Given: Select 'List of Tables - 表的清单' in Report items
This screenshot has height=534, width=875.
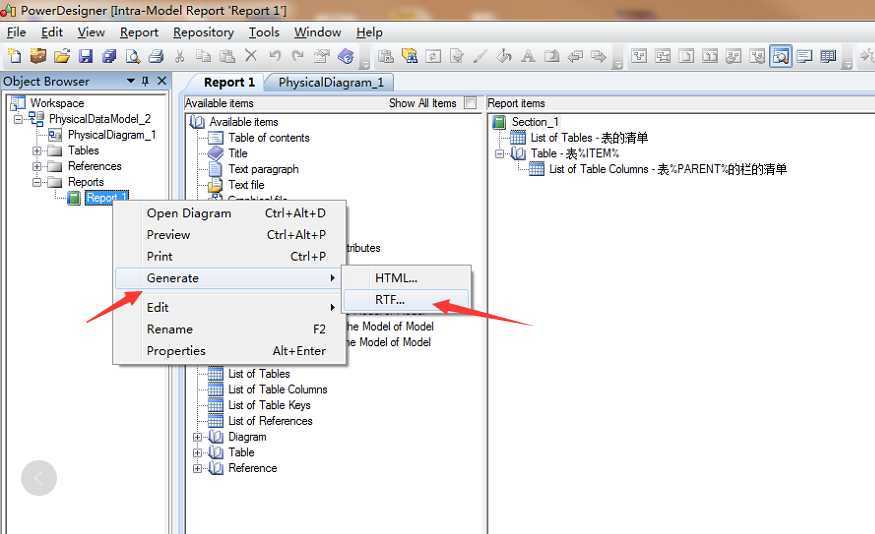Looking at the screenshot, I should 589,137.
